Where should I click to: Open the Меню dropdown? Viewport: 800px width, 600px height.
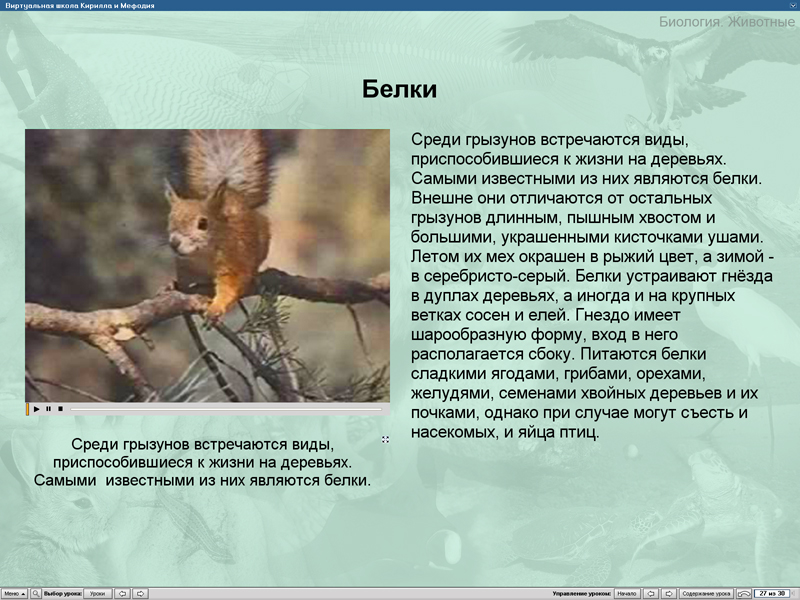(x=13, y=593)
